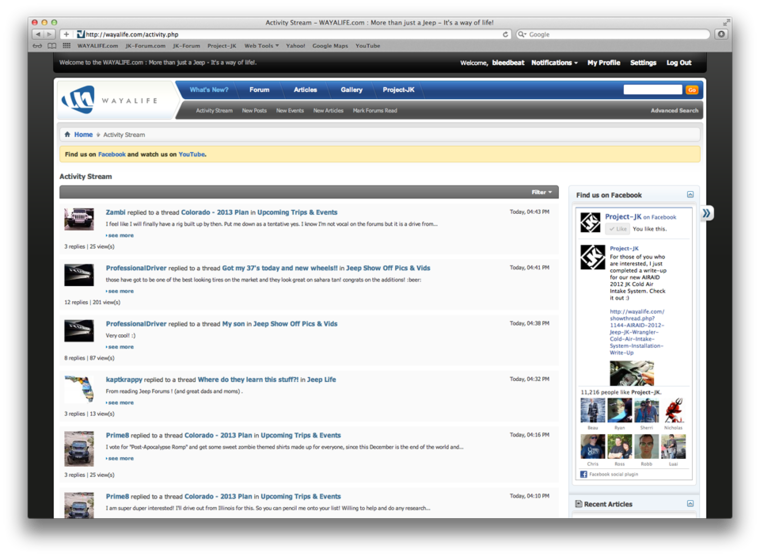Open the Filter dropdown
The image size is (760, 557).
click(x=541, y=192)
